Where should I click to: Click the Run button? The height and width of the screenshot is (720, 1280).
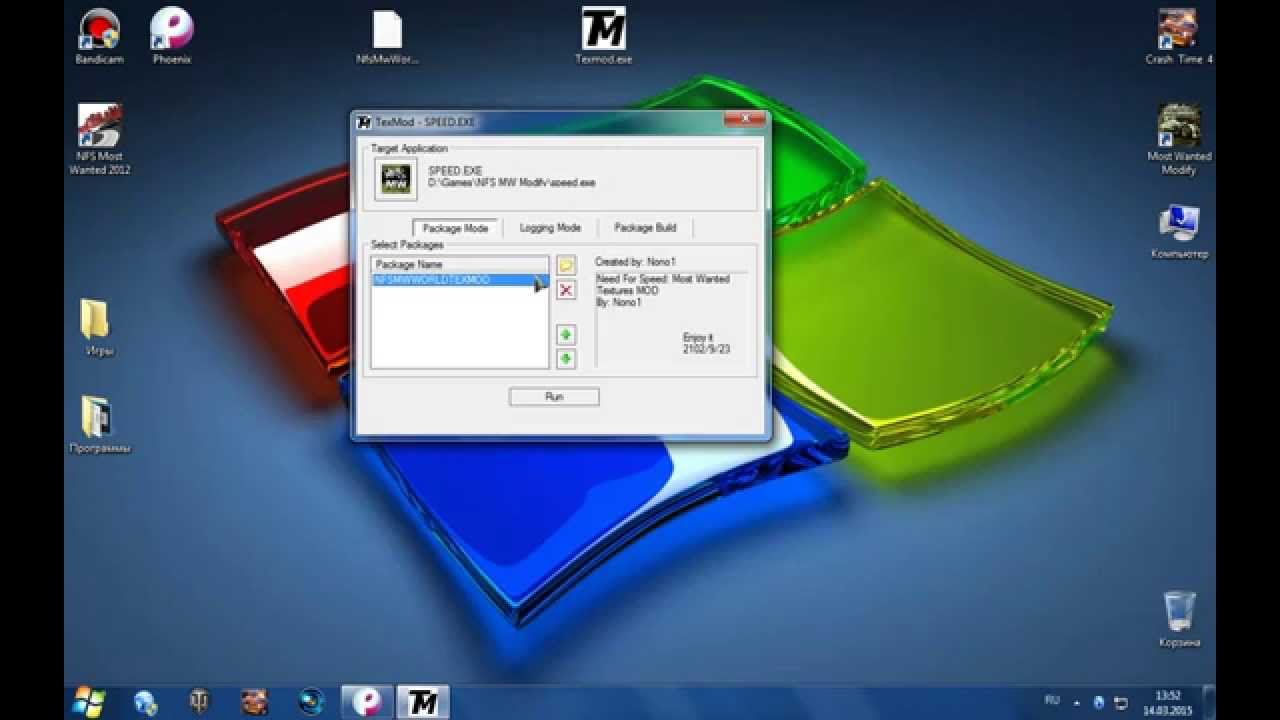(554, 397)
